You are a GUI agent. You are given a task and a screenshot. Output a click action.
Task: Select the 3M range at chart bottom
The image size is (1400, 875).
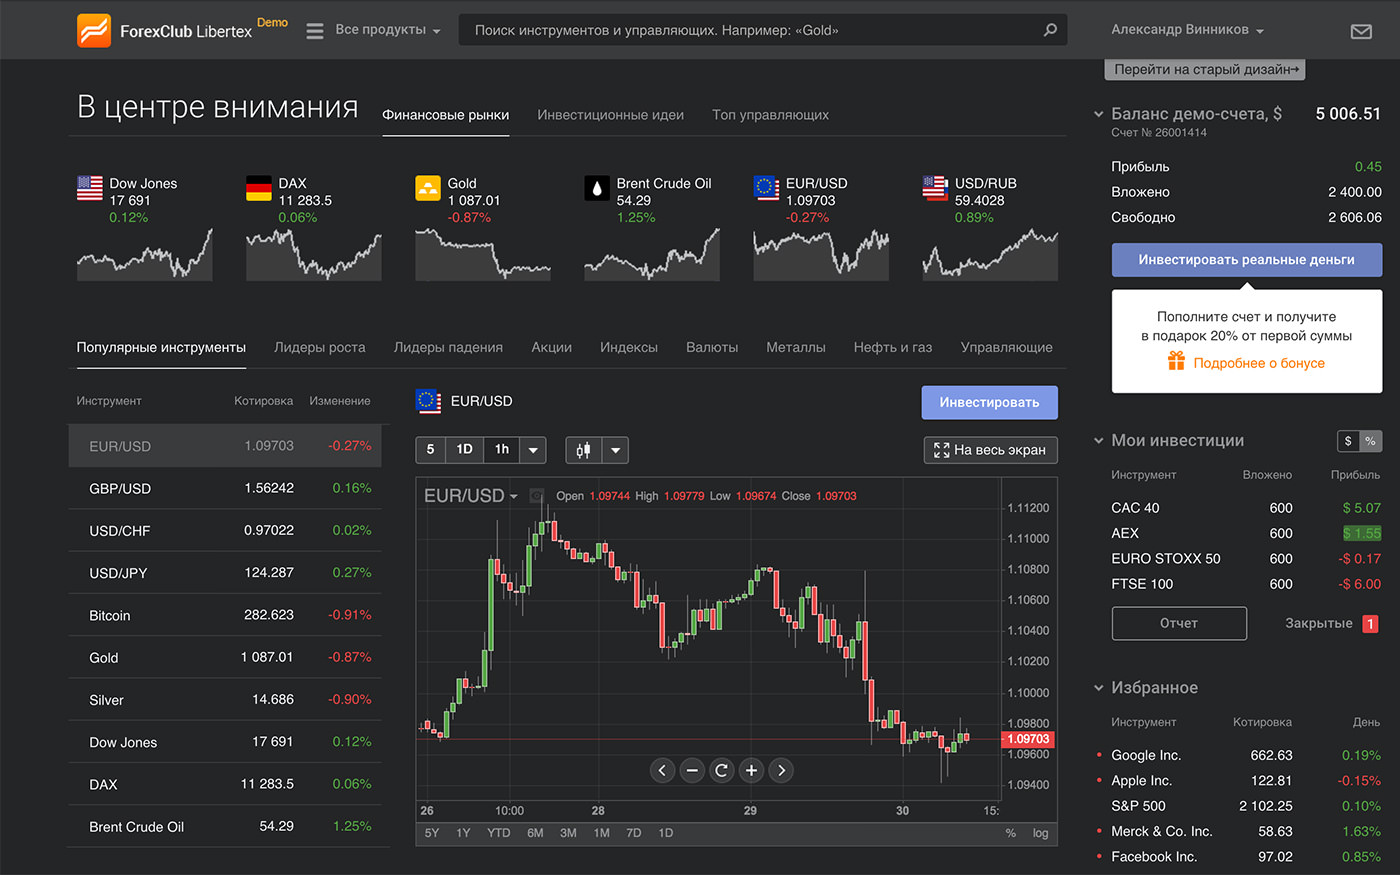pos(568,833)
